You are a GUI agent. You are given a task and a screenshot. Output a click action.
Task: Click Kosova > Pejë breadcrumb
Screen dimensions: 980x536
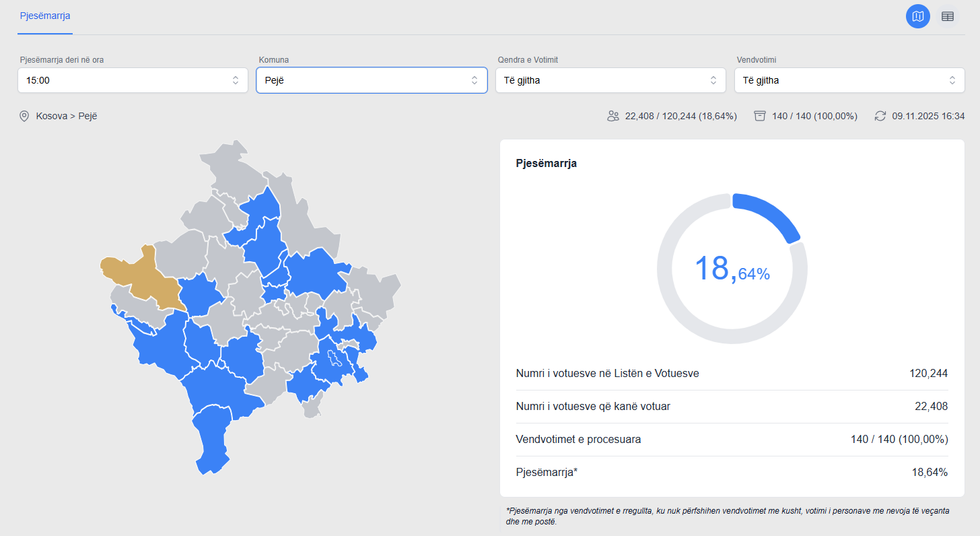pyautogui.click(x=66, y=116)
